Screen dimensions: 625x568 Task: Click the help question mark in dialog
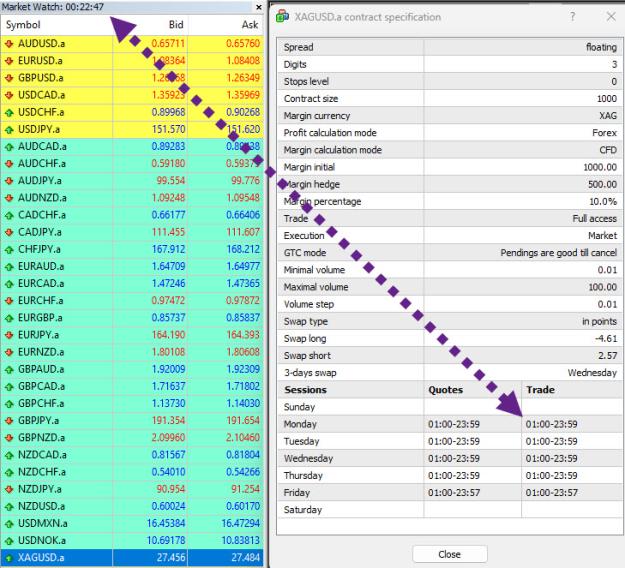572,16
